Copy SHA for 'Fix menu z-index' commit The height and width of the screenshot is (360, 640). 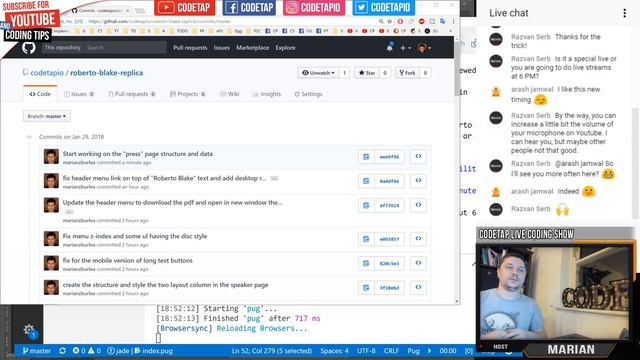tap(366, 239)
